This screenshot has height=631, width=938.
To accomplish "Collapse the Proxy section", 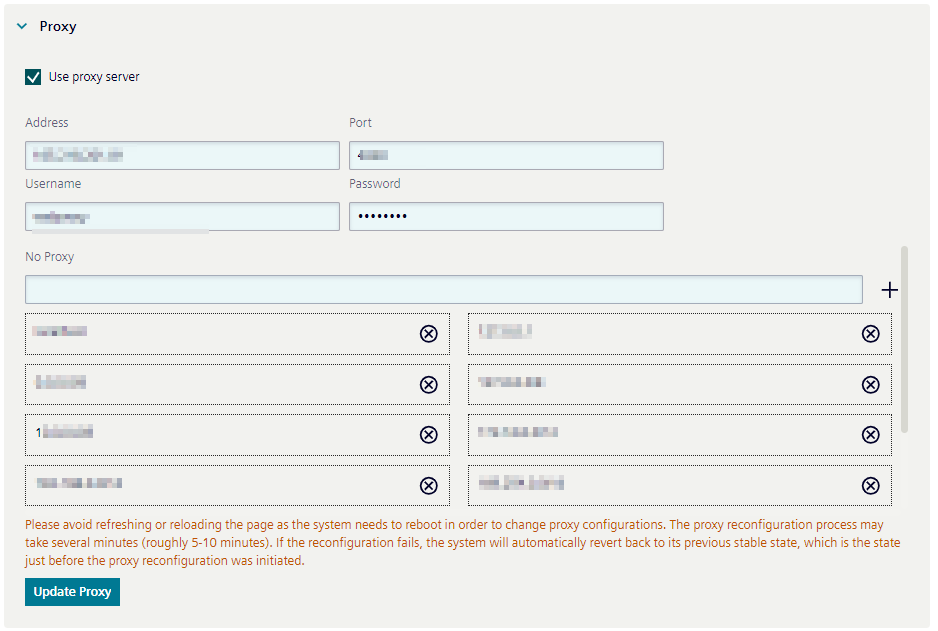I will (21, 26).
